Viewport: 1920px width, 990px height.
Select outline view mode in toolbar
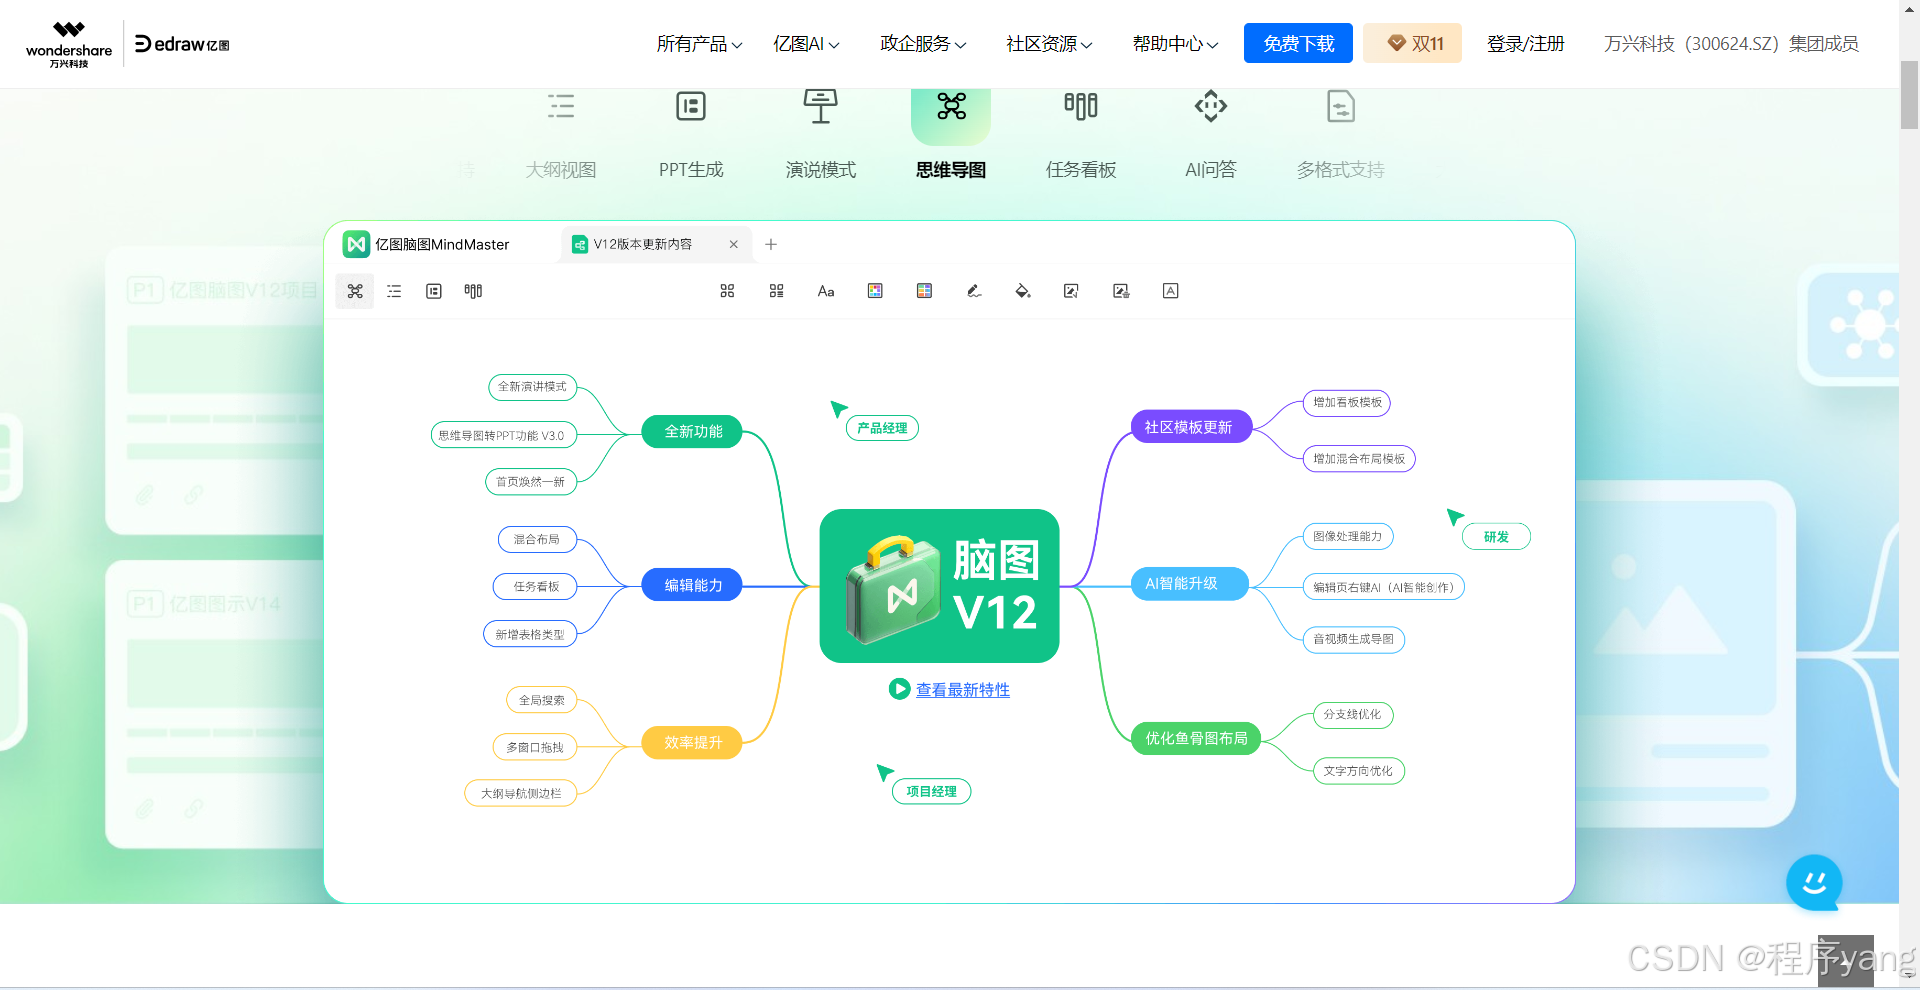pyautogui.click(x=394, y=291)
